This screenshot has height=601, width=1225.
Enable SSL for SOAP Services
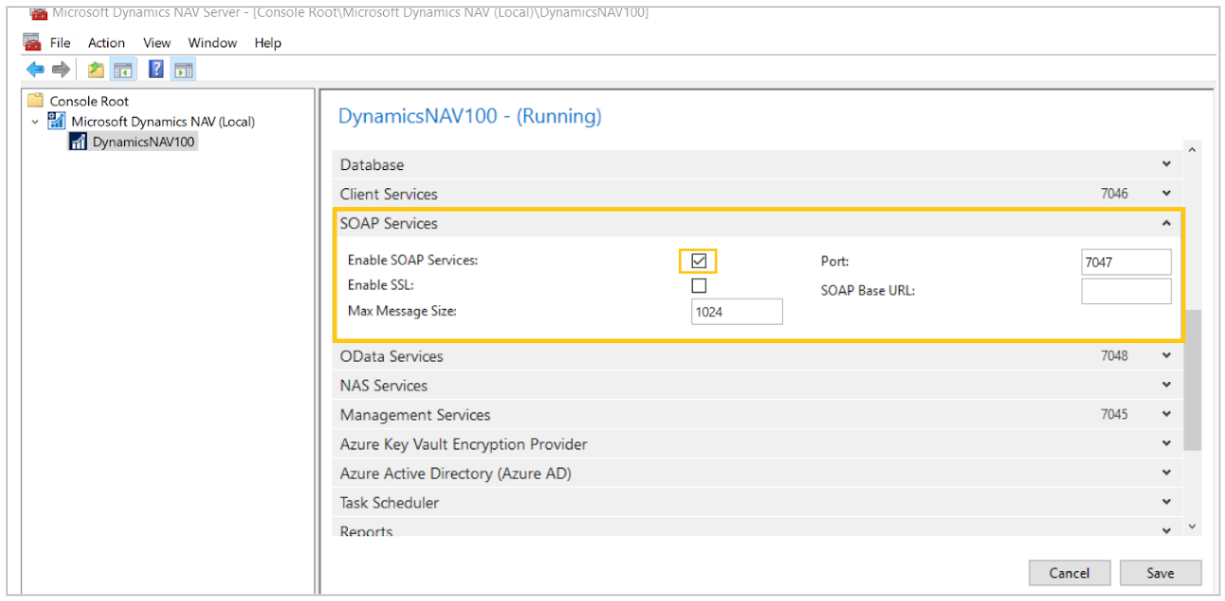click(x=698, y=285)
